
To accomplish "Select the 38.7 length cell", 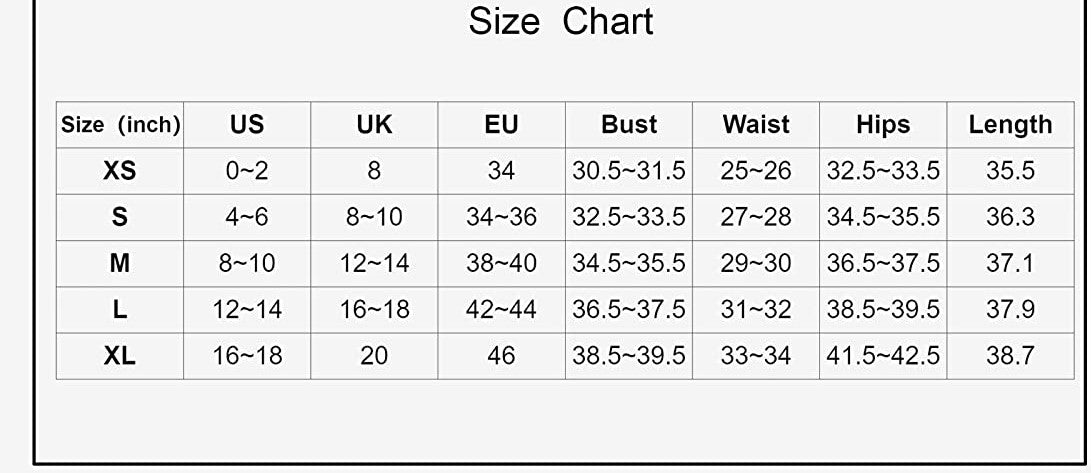I will (1010, 356).
